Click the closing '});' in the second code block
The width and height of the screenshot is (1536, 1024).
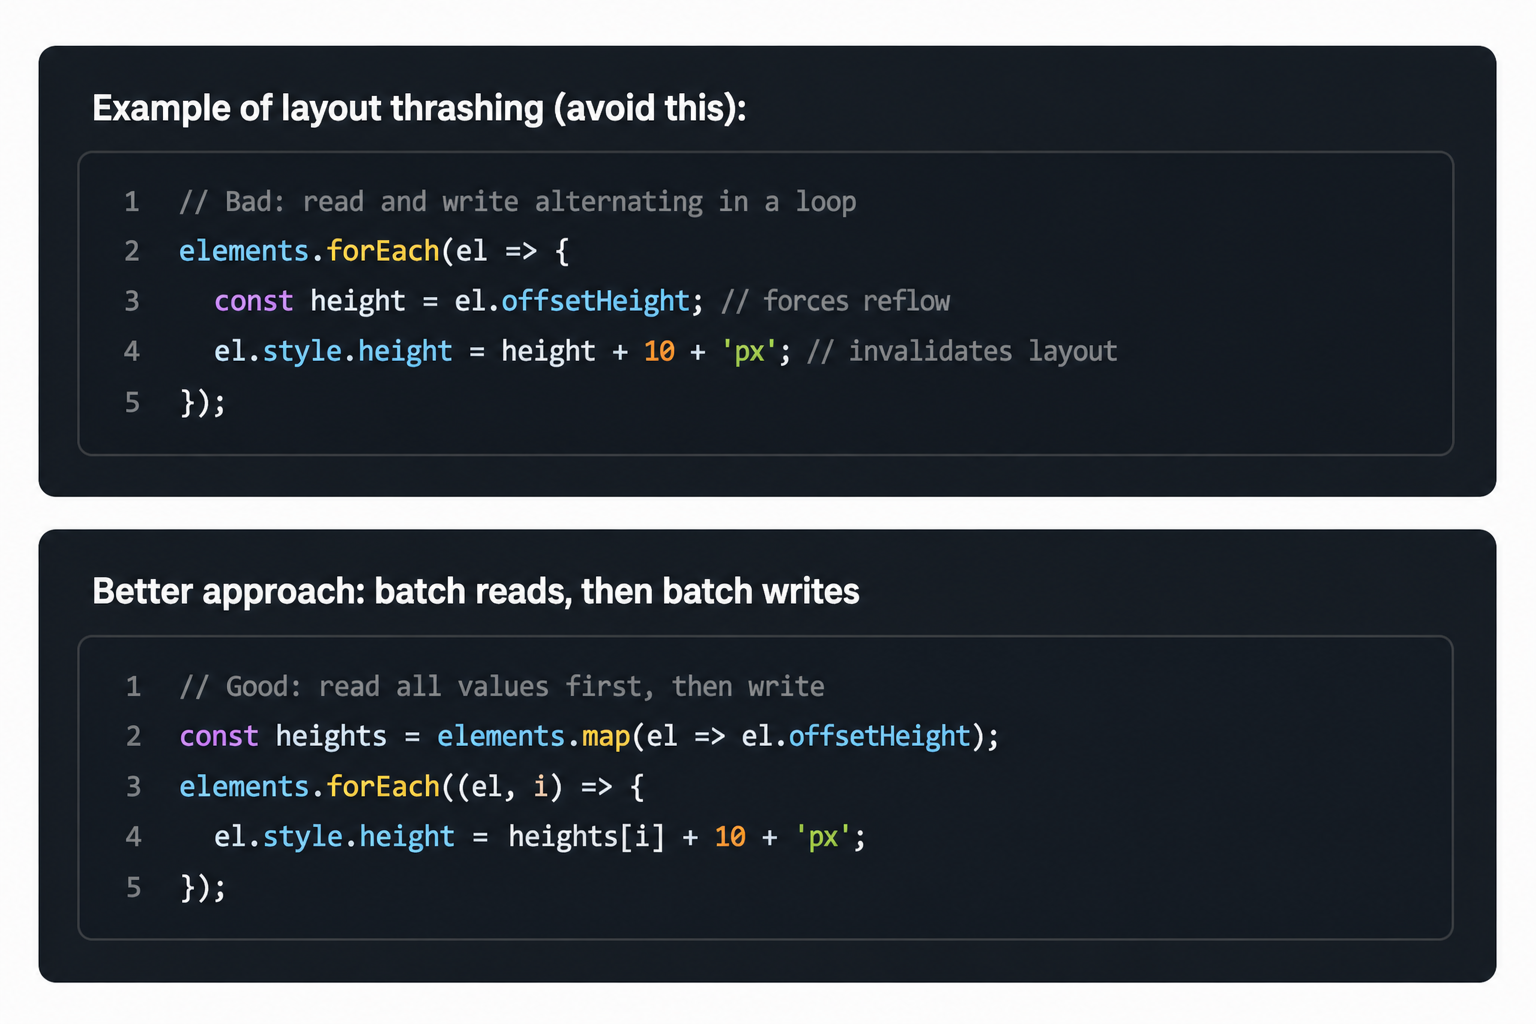[203, 887]
